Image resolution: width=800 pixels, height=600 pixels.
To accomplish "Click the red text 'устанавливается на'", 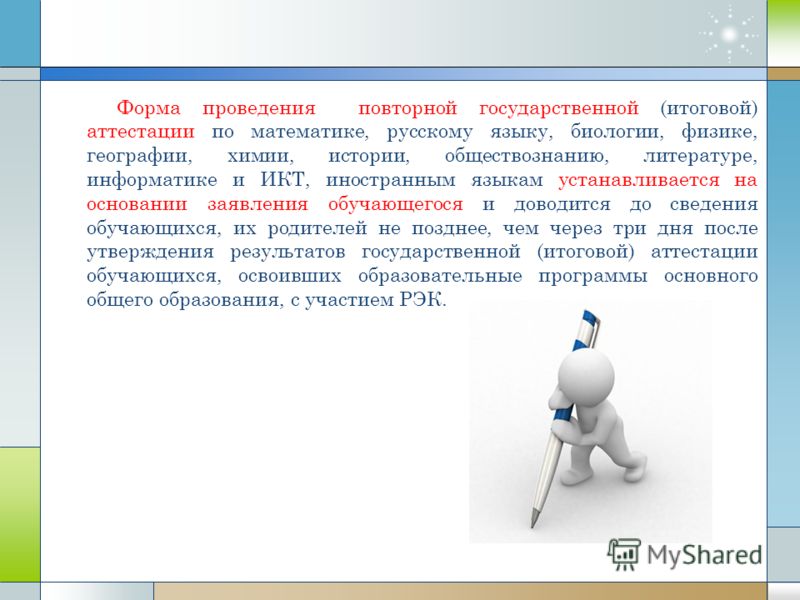I will pyautogui.click(x=658, y=180).
